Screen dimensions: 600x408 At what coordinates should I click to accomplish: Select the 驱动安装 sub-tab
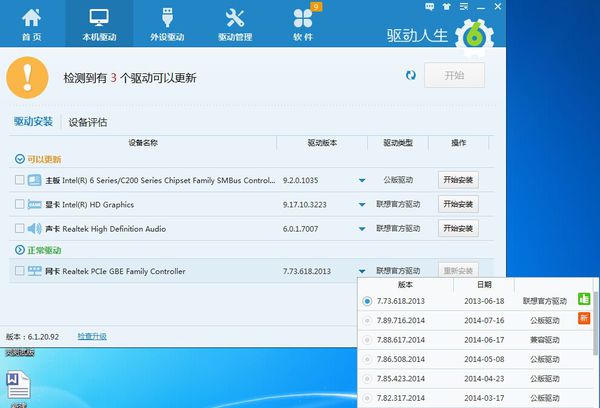[33, 122]
